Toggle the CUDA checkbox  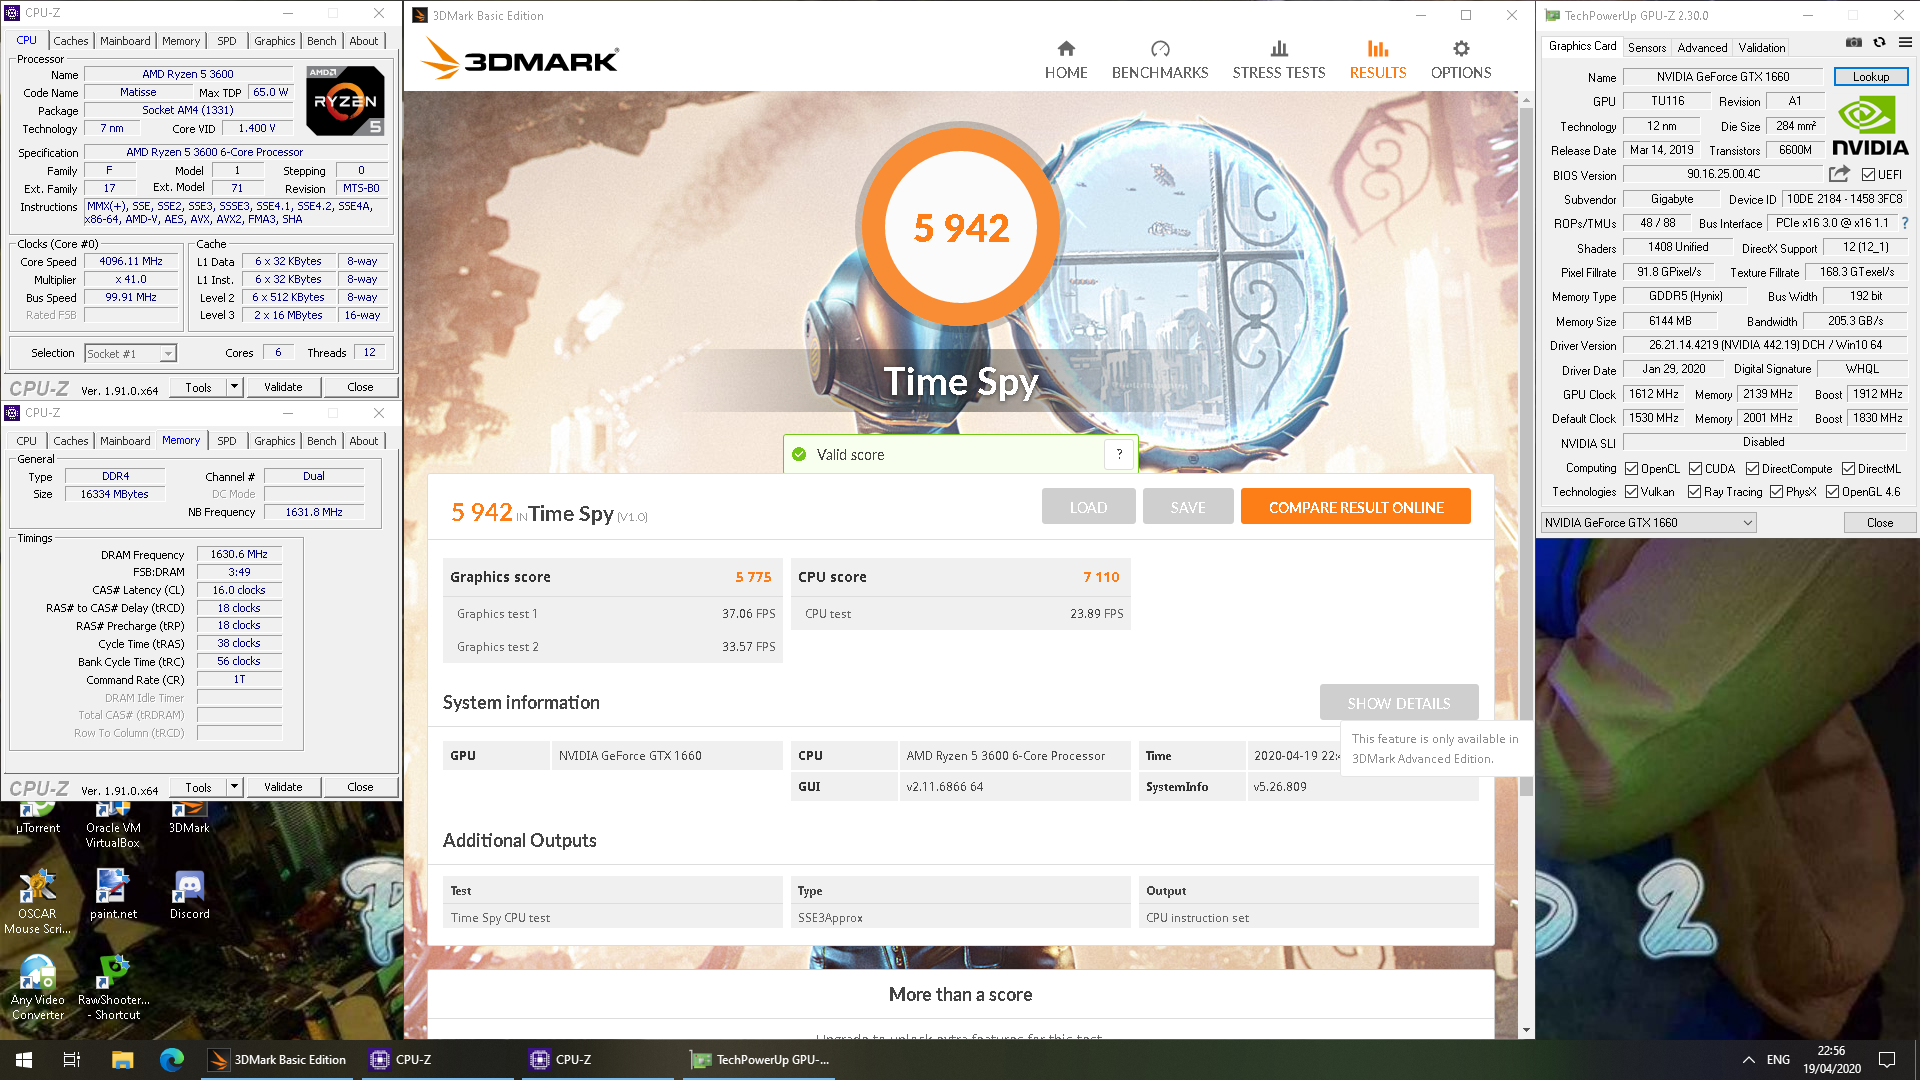coord(1695,469)
